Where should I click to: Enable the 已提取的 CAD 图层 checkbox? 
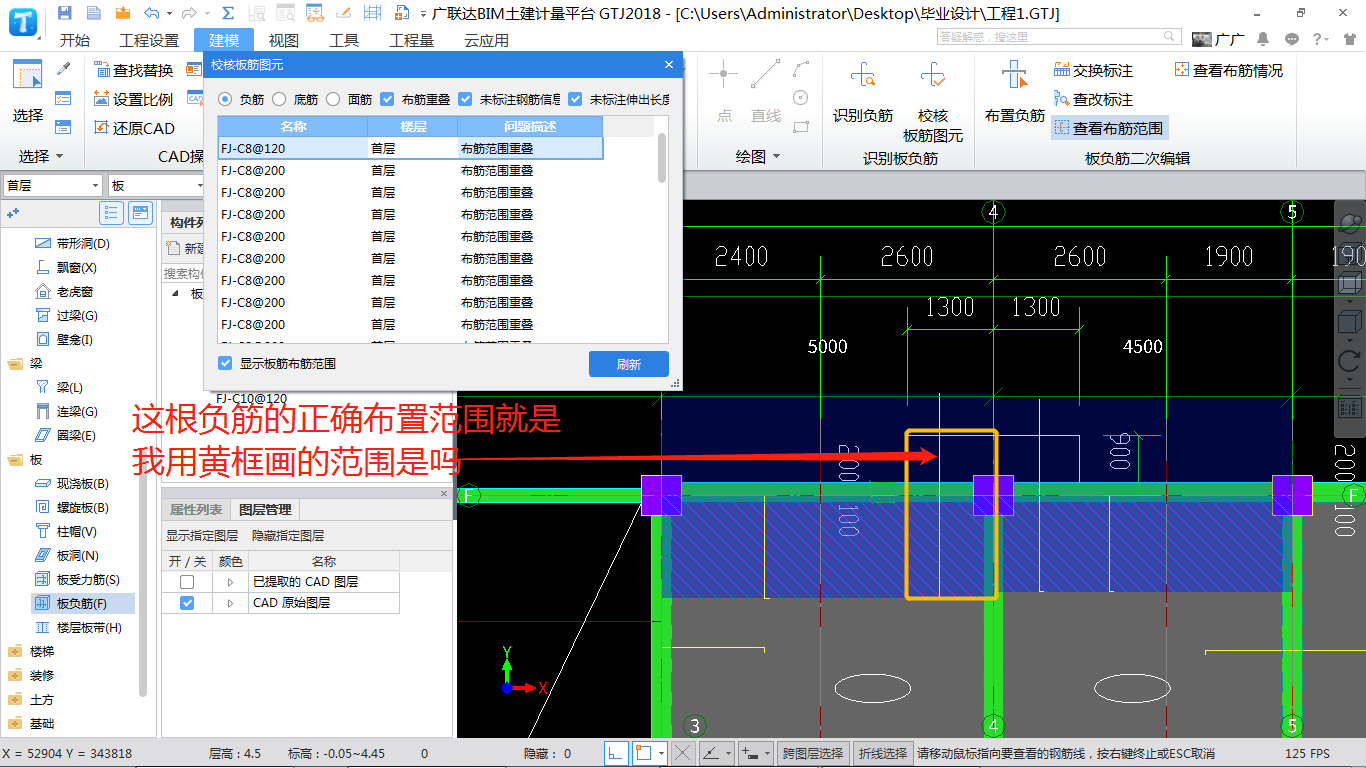coord(187,581)
